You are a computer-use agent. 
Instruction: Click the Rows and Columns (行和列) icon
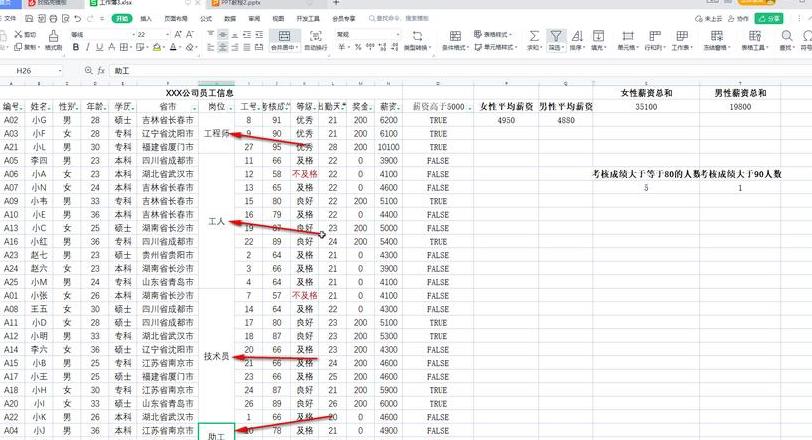tap(655, 36)
